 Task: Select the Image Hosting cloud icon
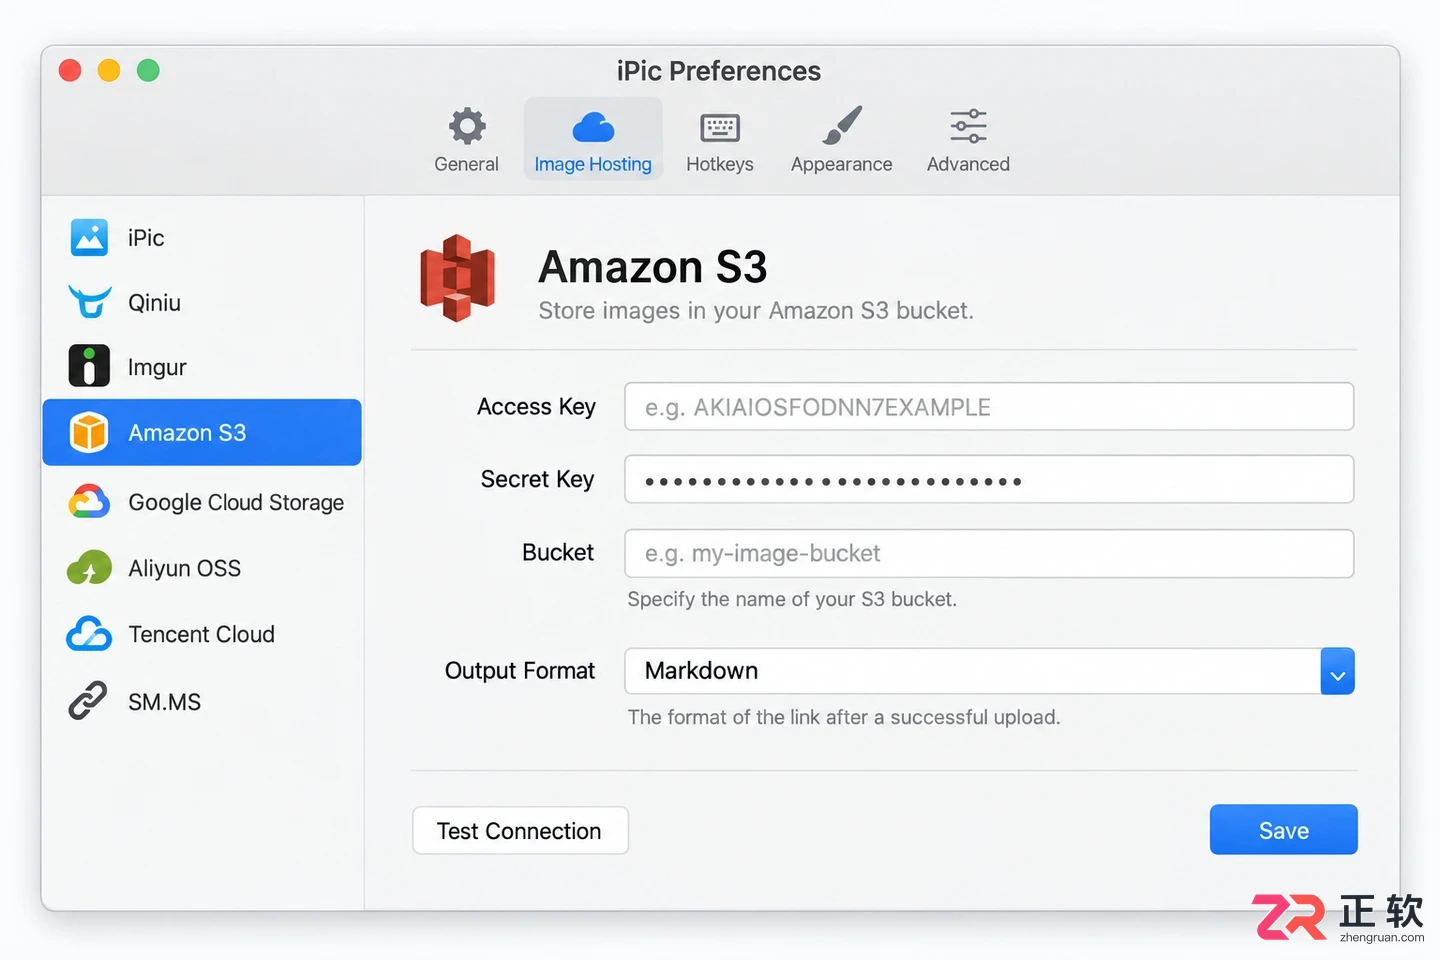tap(593, 128)
